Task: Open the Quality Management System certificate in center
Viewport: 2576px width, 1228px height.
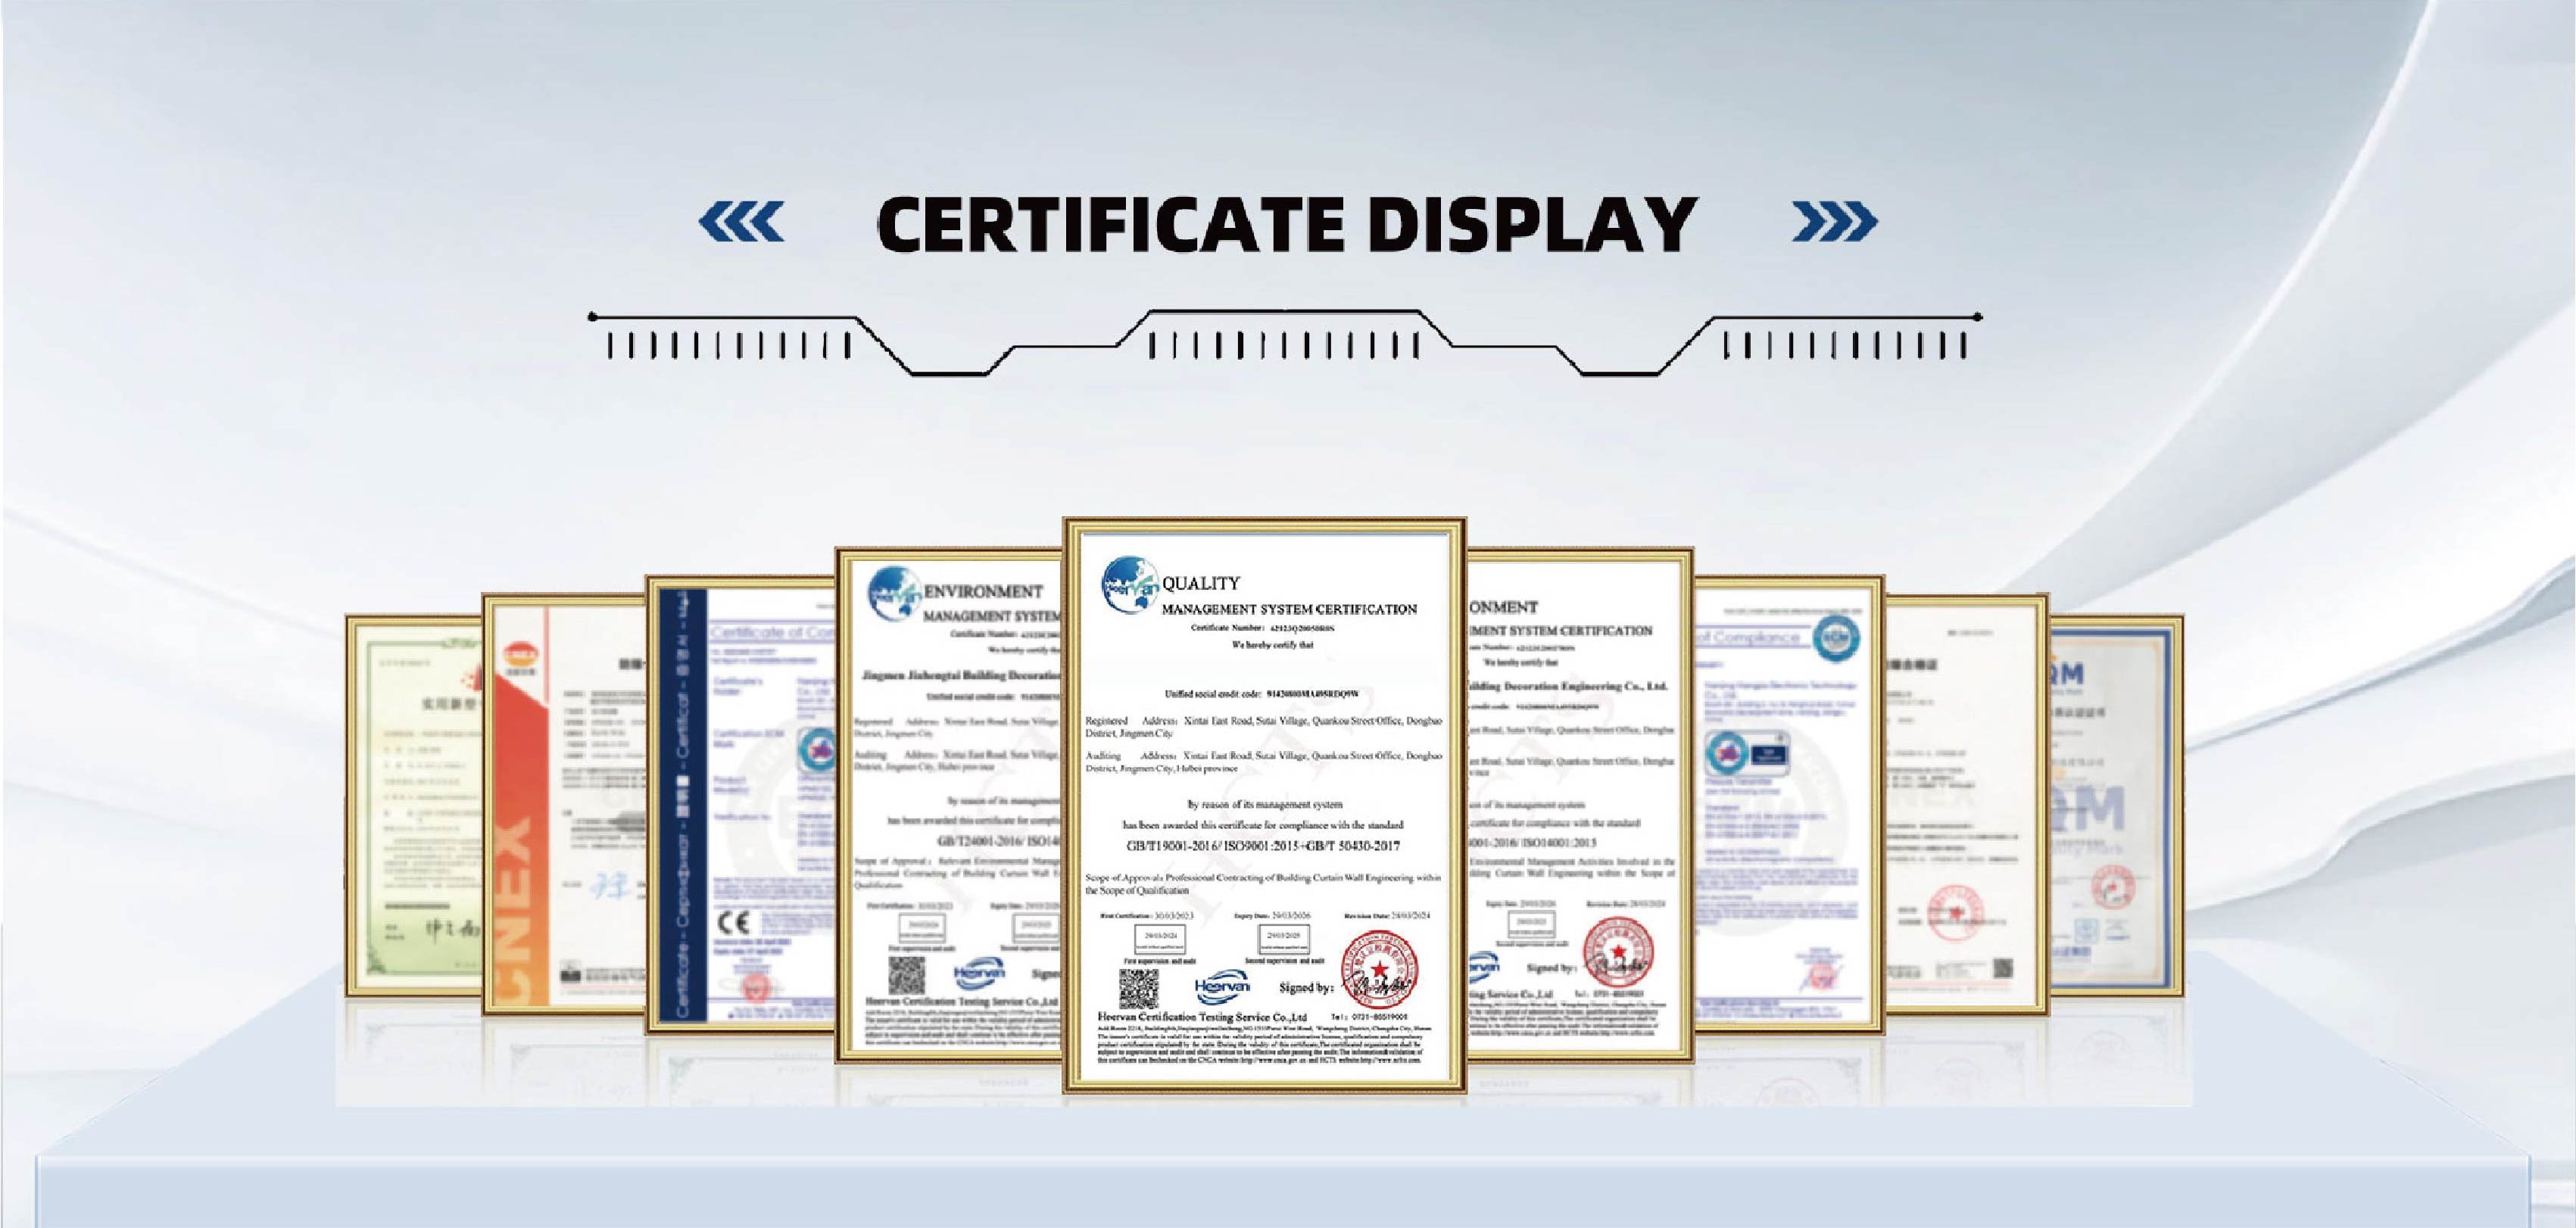Action: 1265,805
